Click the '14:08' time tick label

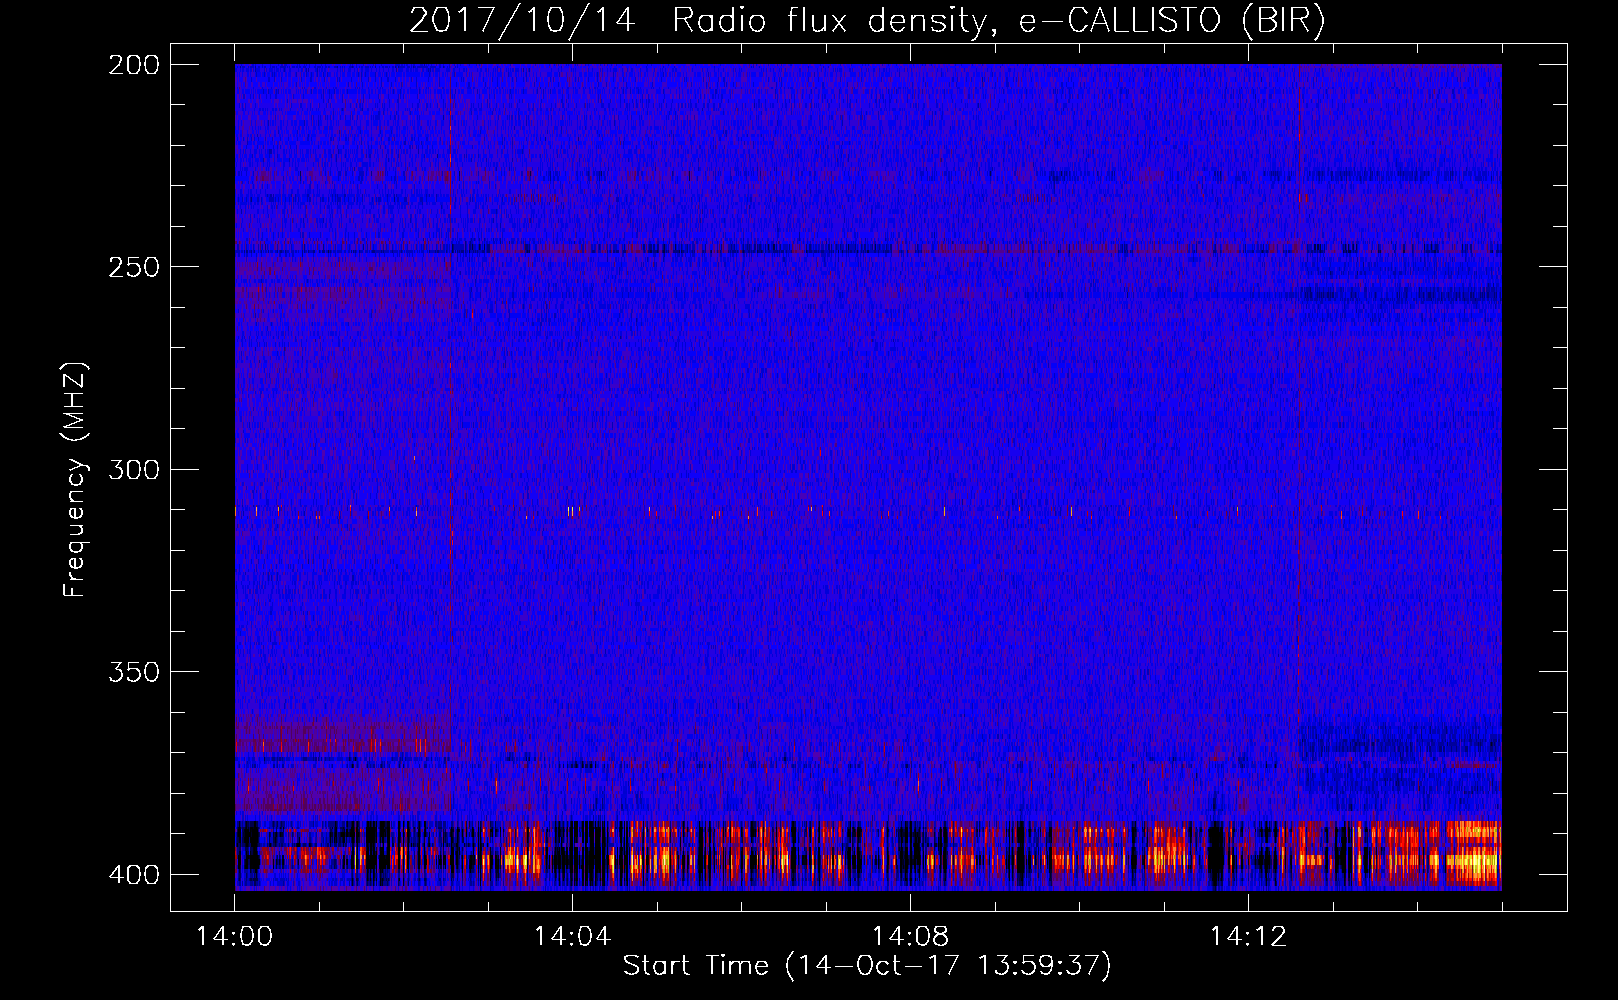point(910,937)
